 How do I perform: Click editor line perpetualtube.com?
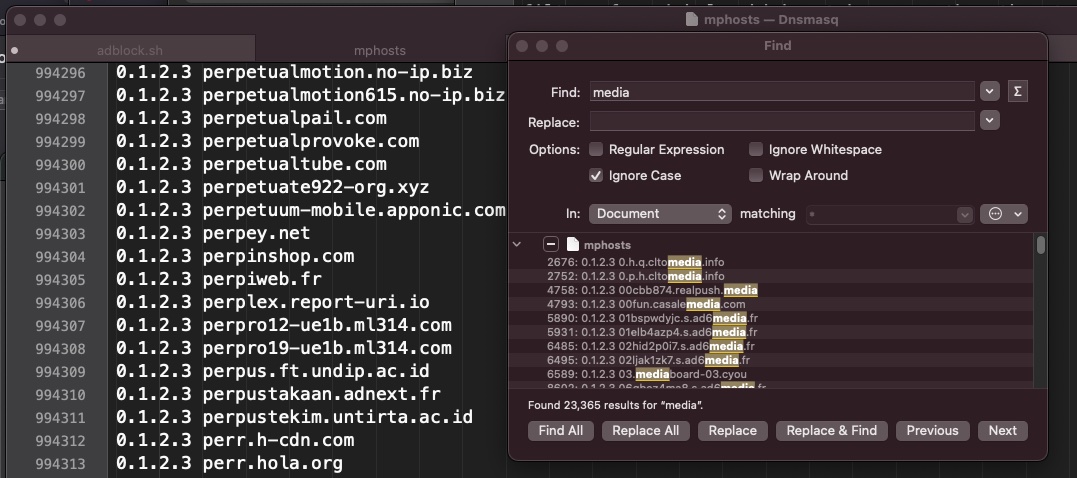[x=251, y=164]
